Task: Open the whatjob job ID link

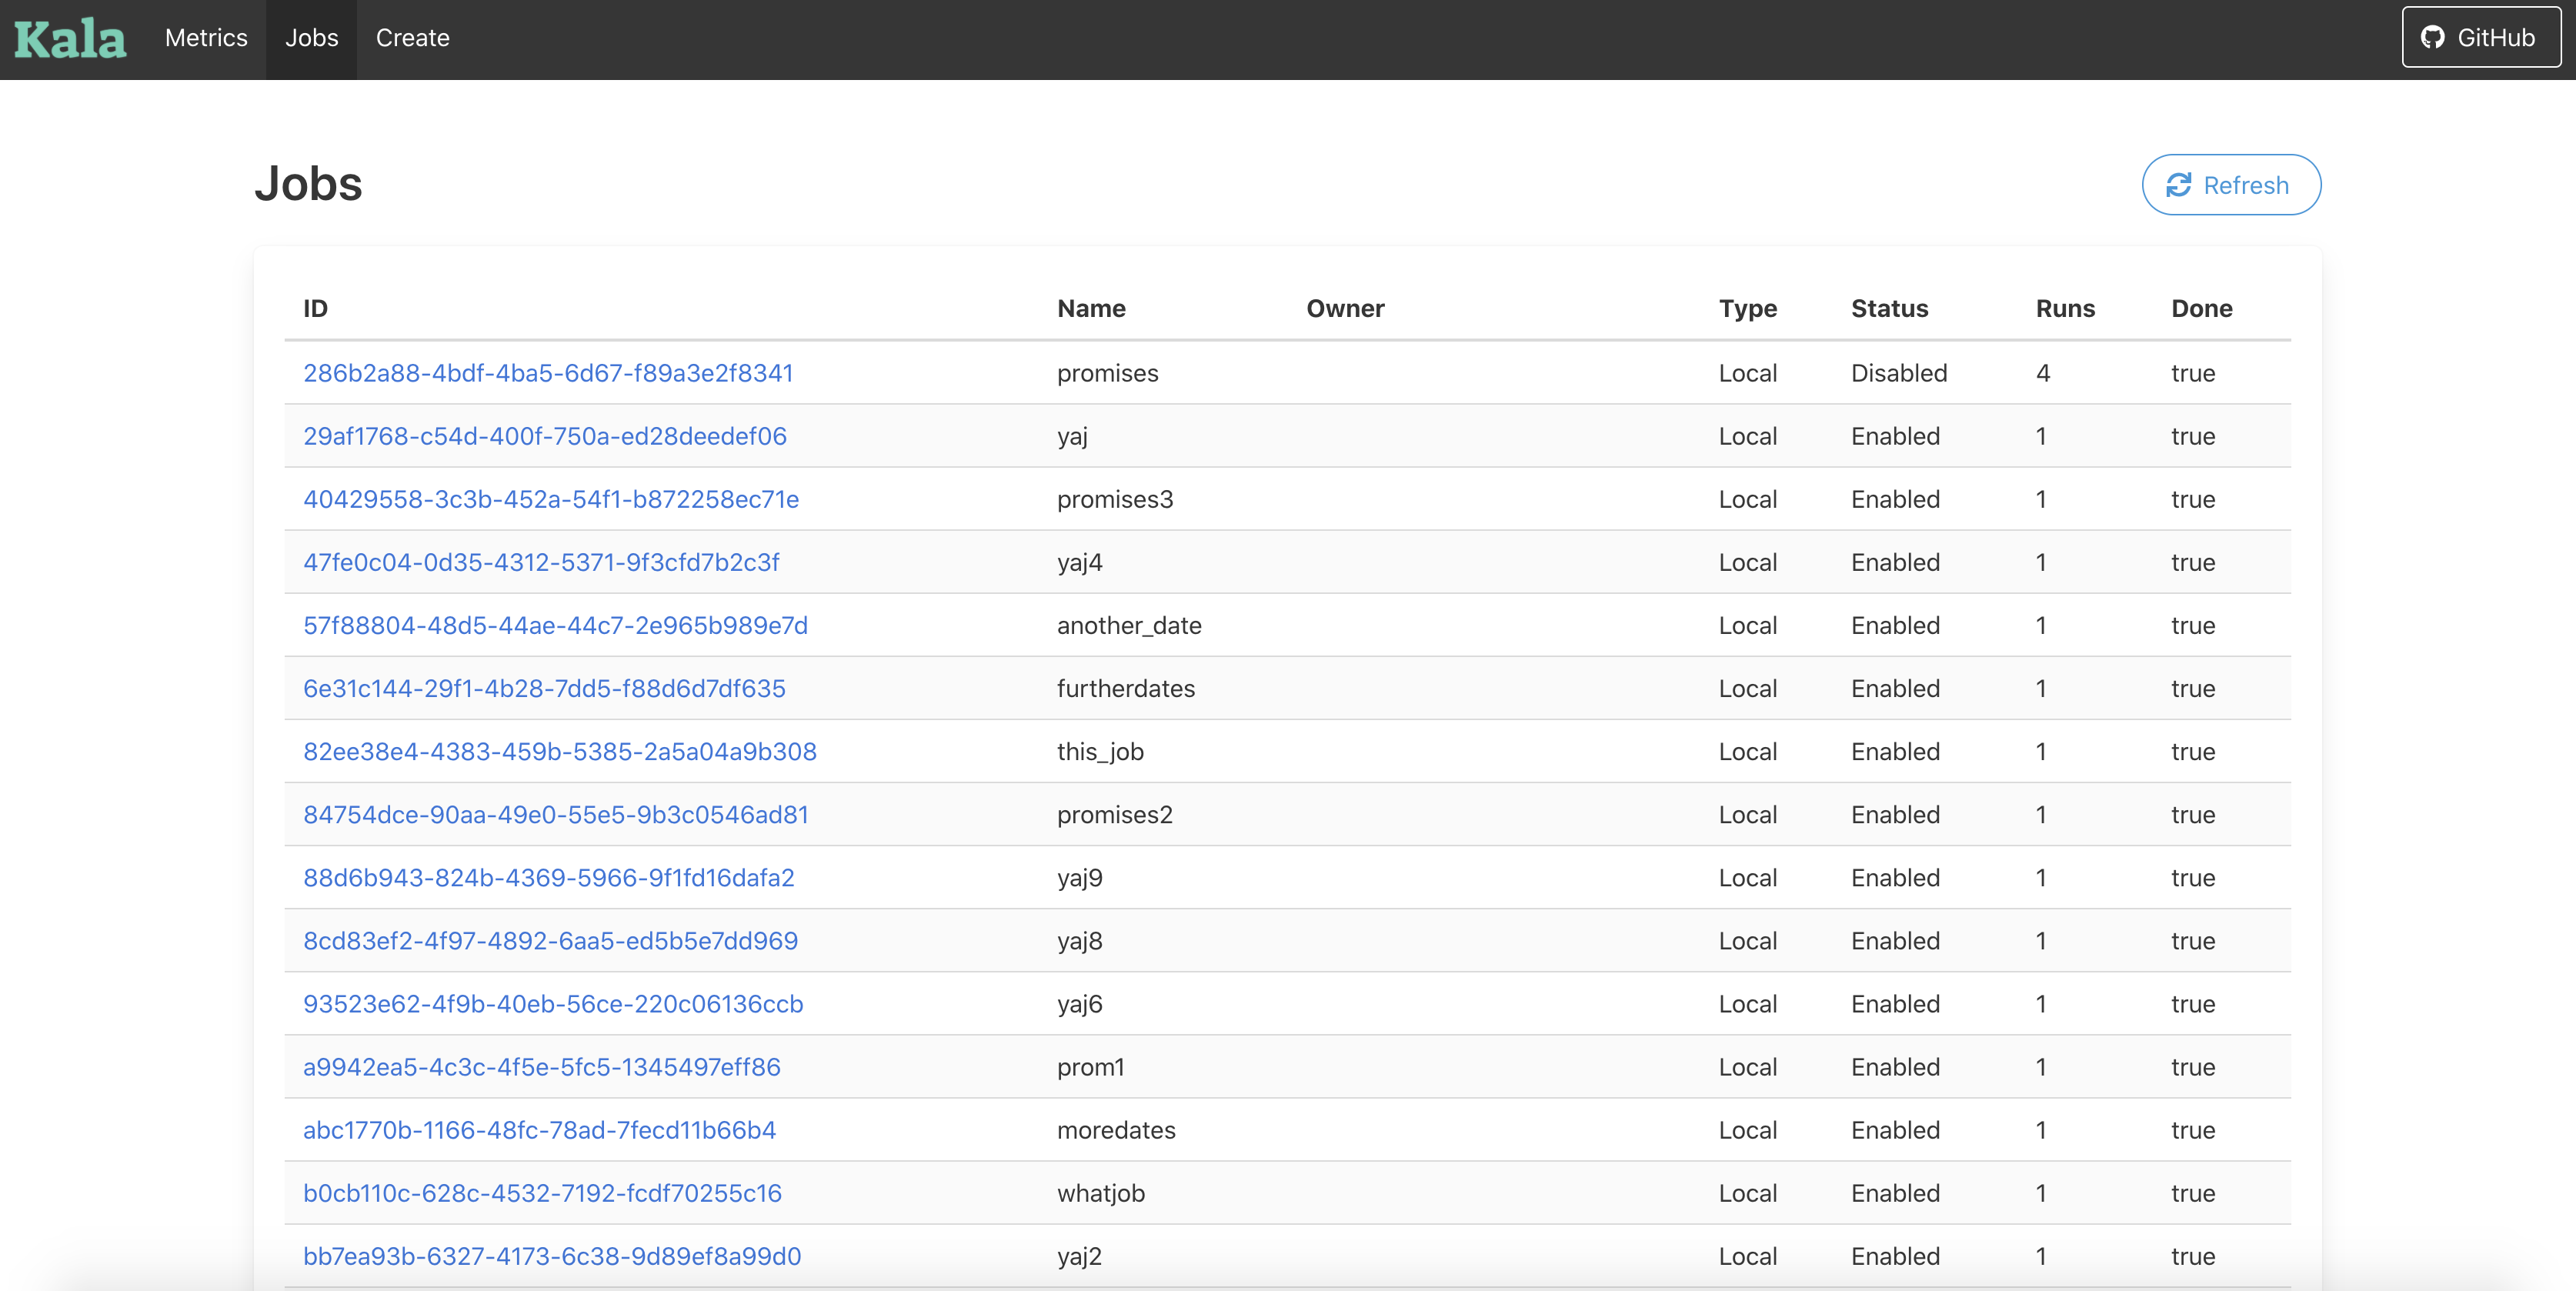Action: [x=542, y=1193]
